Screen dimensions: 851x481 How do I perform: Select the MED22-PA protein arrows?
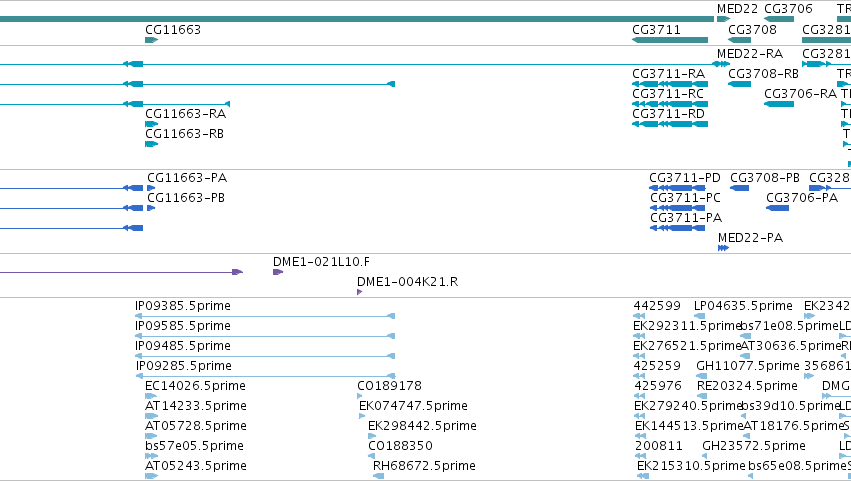[723, 248]
